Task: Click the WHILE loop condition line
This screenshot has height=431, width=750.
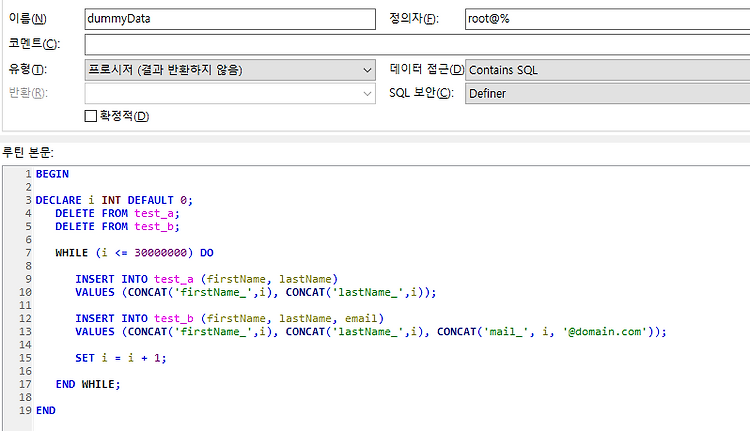Action: (134, 253)
